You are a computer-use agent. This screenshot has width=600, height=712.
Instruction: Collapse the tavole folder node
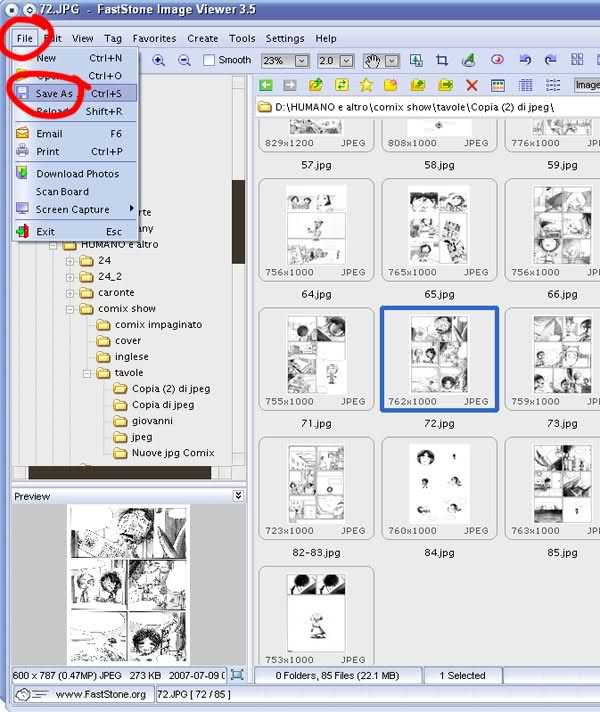coord(86,373)
